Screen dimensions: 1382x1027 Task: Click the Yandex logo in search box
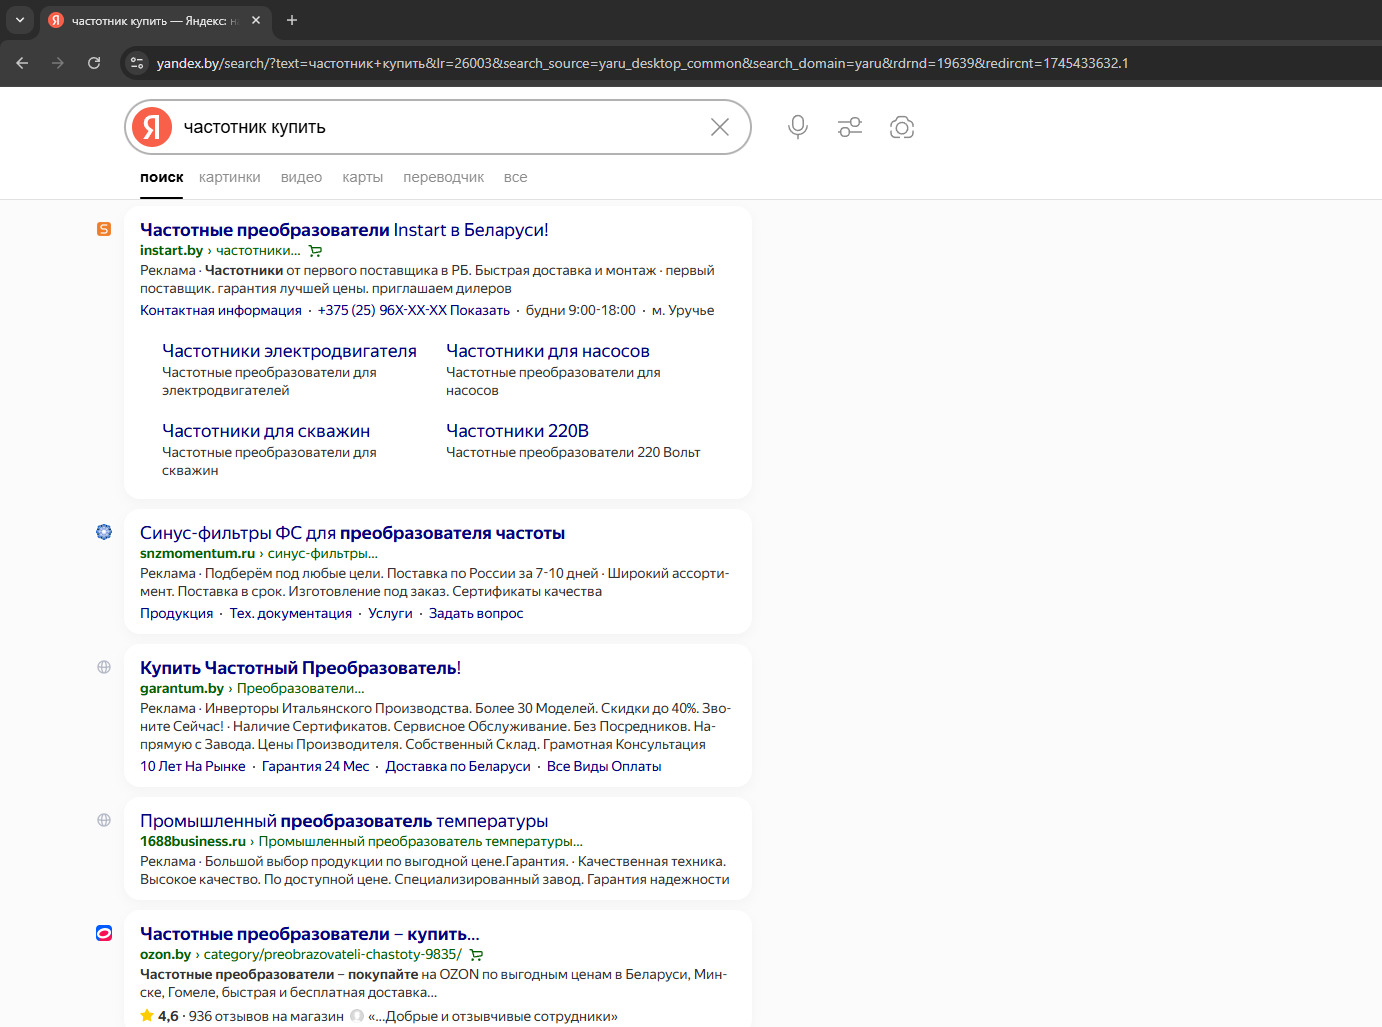click(x=152, y=127)
